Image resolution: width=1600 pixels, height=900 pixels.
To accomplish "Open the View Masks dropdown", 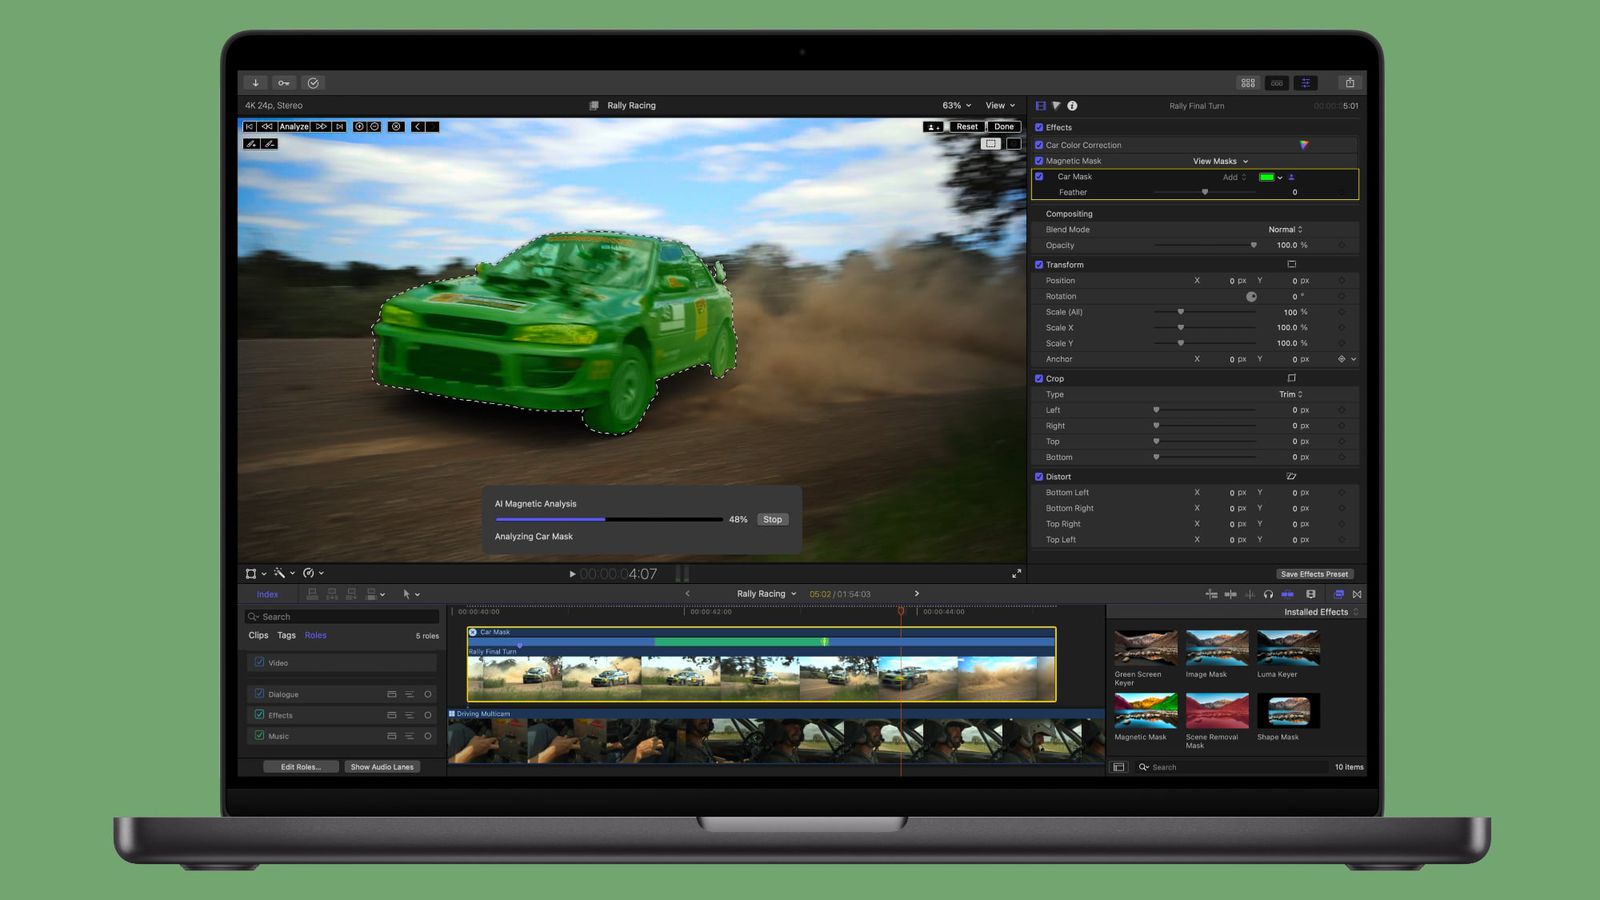I will pyautogui.click(x=1220, y=160).
